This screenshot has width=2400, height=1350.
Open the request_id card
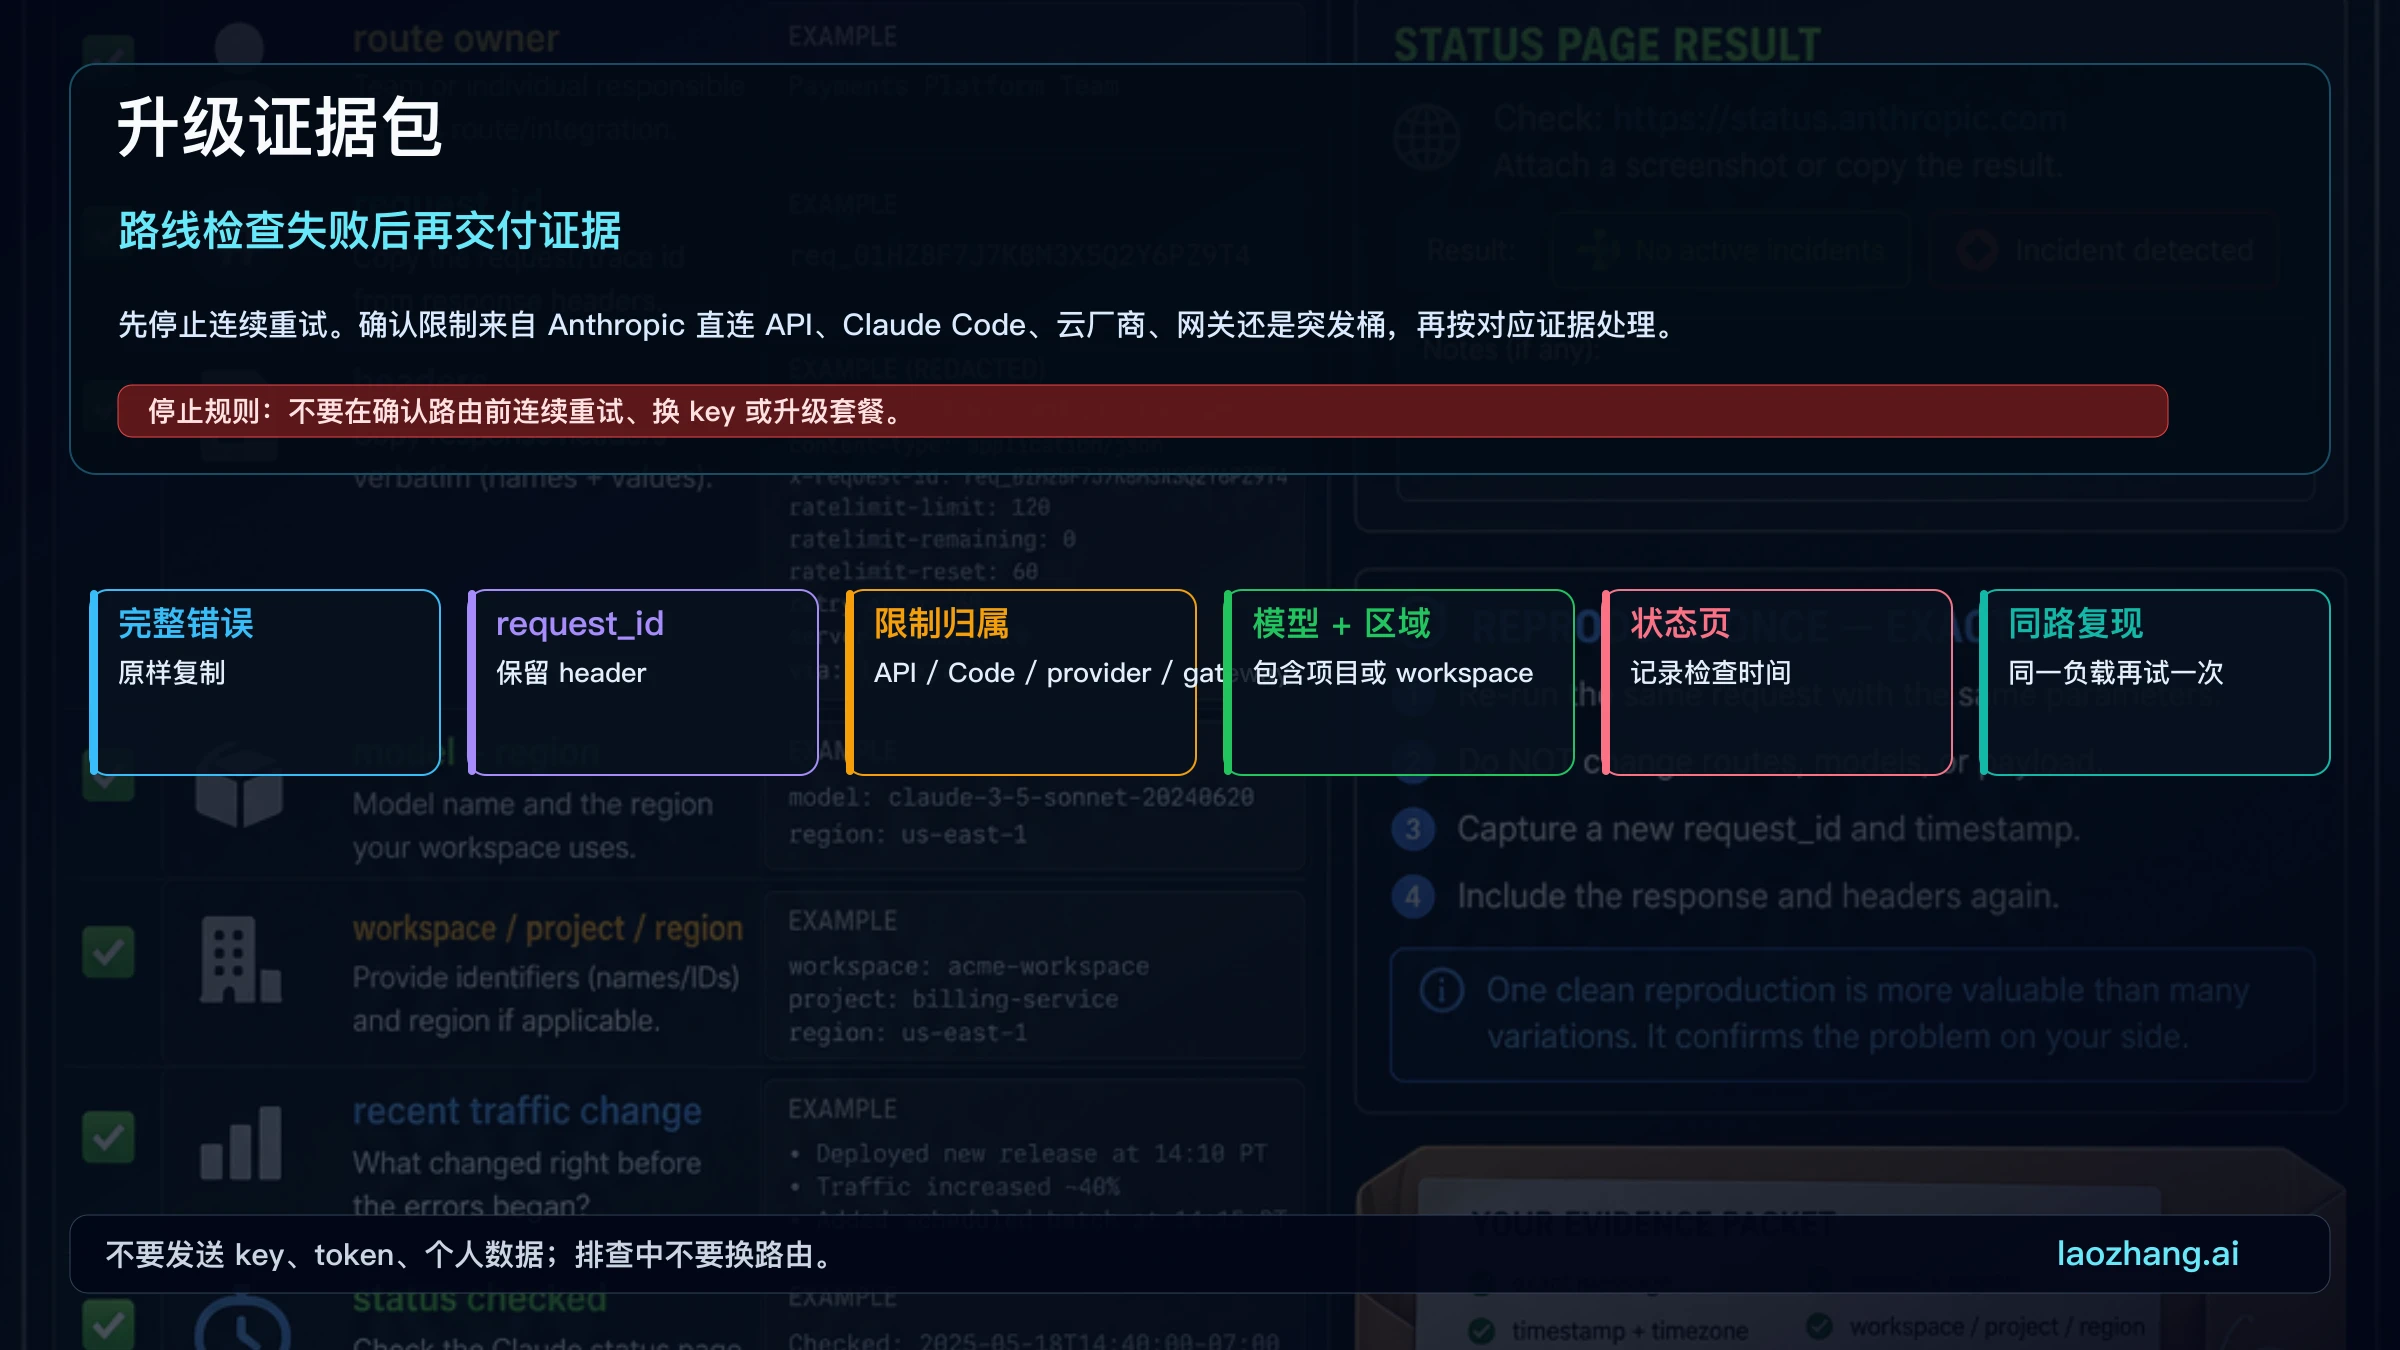[643, 682]
